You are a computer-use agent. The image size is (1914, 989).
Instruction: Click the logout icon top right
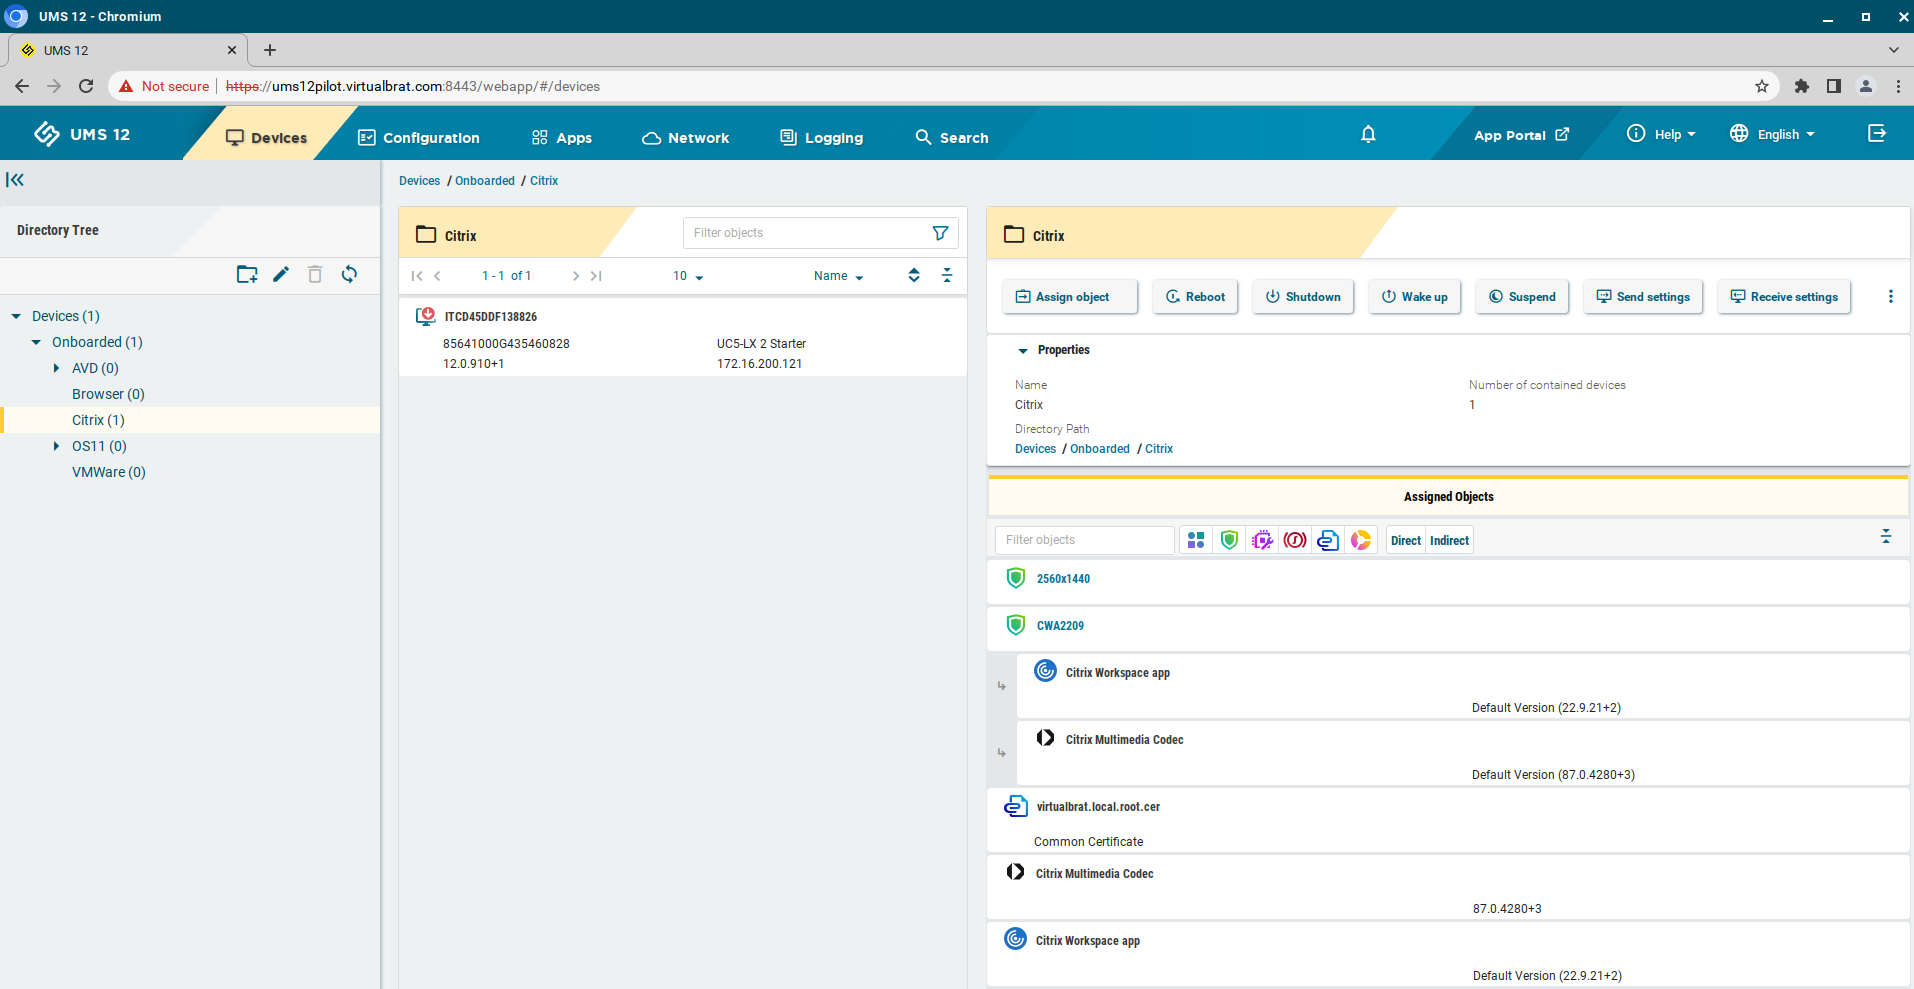coord(1877,133)
